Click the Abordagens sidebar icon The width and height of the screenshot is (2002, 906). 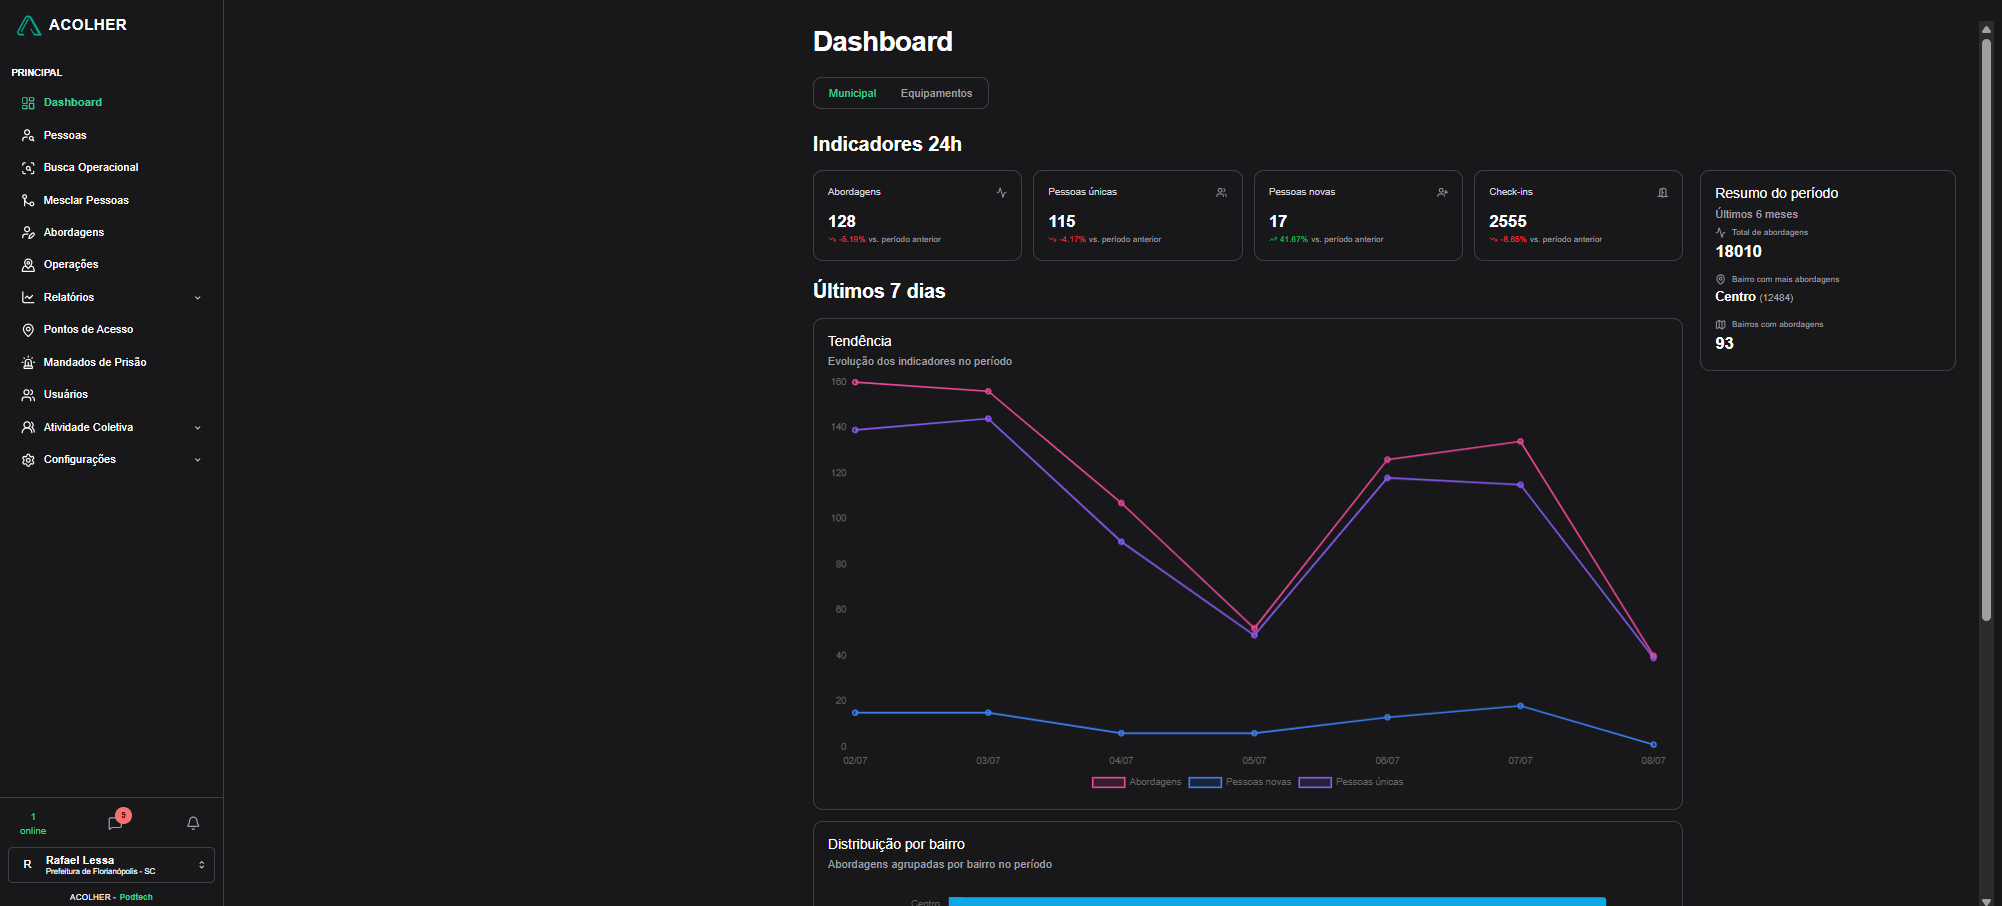(28, 232)
